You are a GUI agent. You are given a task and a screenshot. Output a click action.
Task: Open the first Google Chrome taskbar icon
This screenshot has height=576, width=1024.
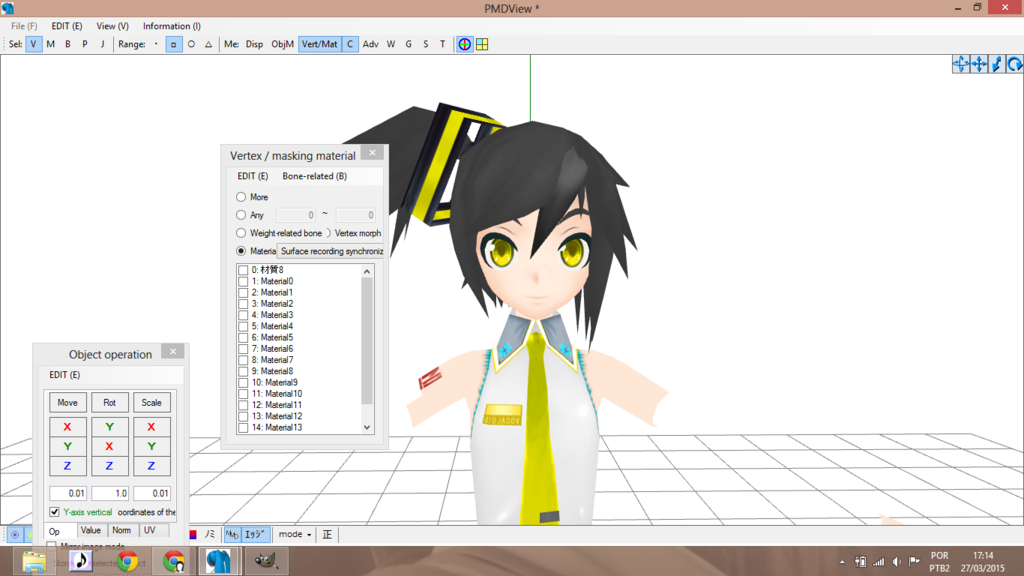[x=127, y=561]
